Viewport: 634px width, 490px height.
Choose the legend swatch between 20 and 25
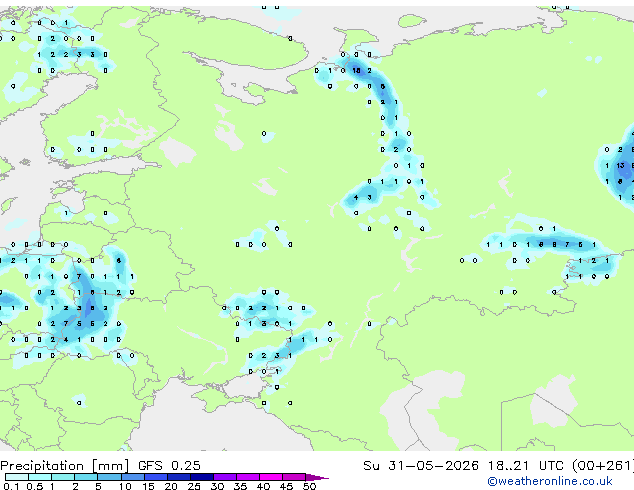click(179, 477)
